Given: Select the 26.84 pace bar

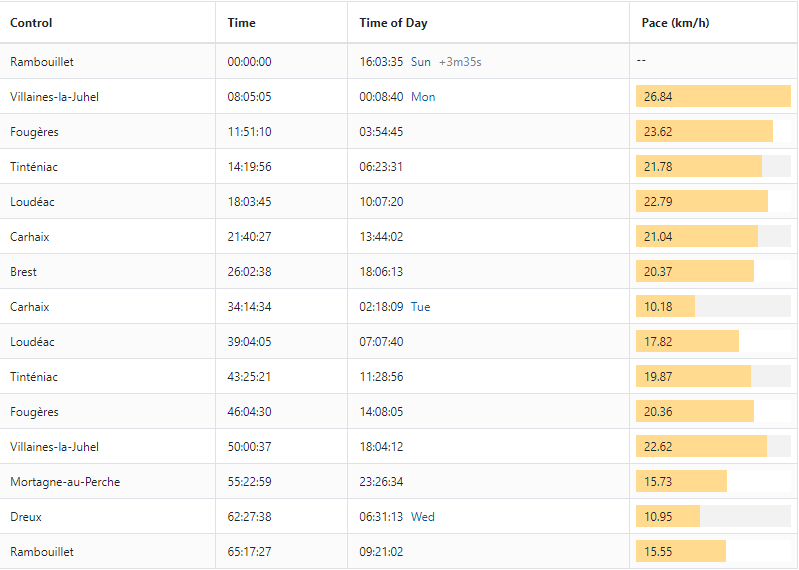Looking at the screenshot, I should pos(712,97).
